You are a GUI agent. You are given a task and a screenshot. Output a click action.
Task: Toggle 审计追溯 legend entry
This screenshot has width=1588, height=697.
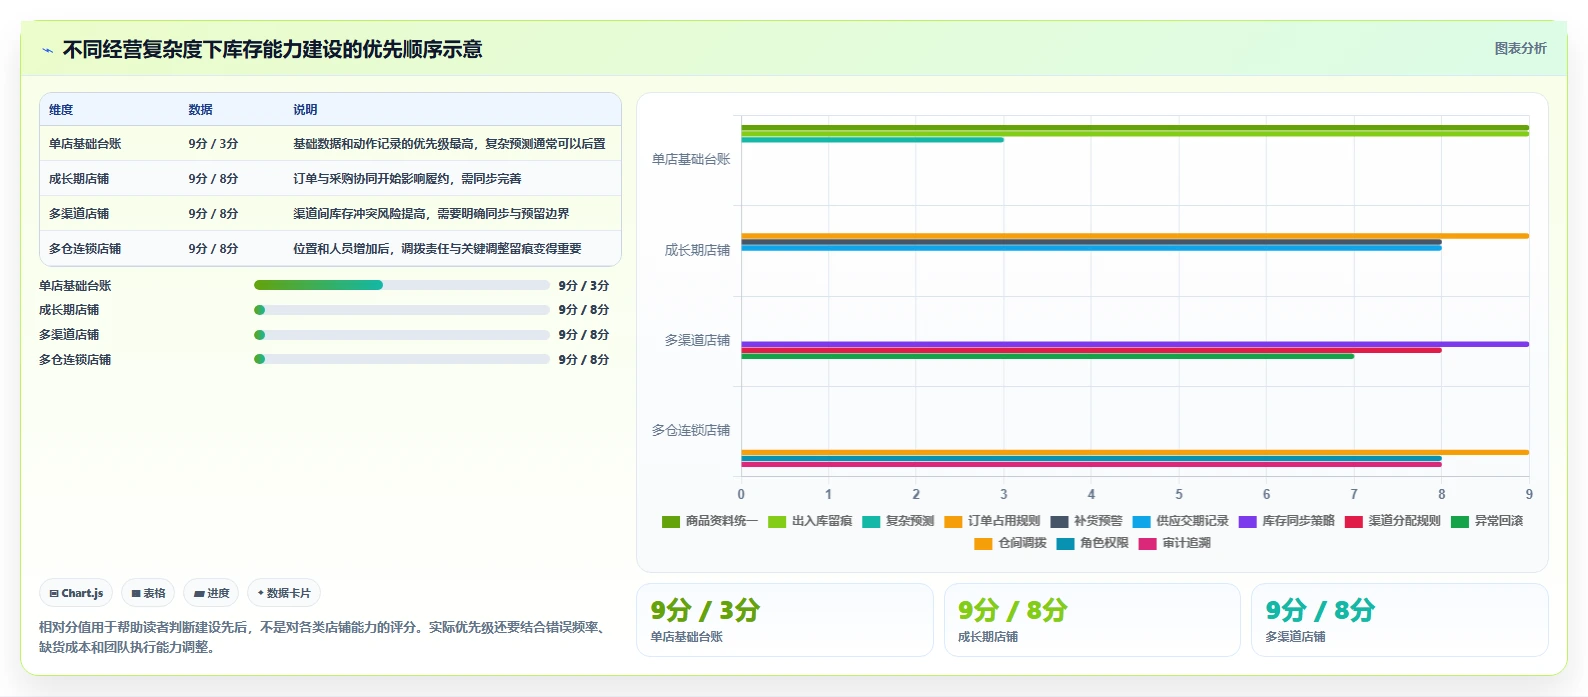1174,543
